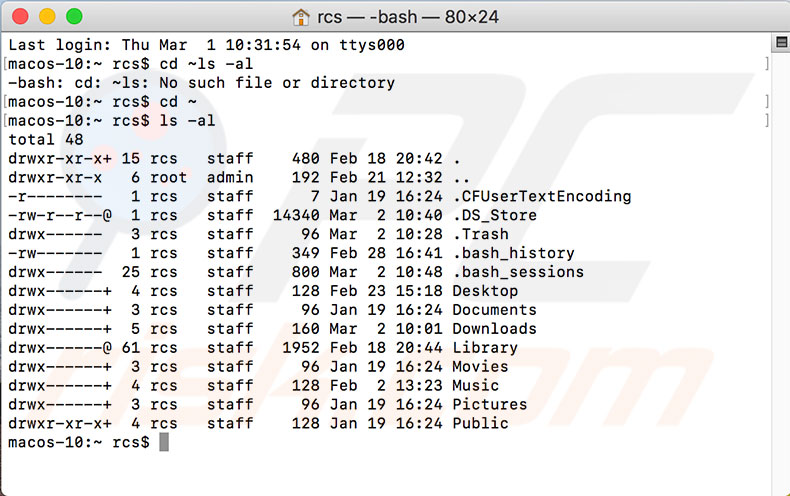This screenshot has height=496, width=790.
Task: Click the split pane icon at top right
Action: point(781,42)
